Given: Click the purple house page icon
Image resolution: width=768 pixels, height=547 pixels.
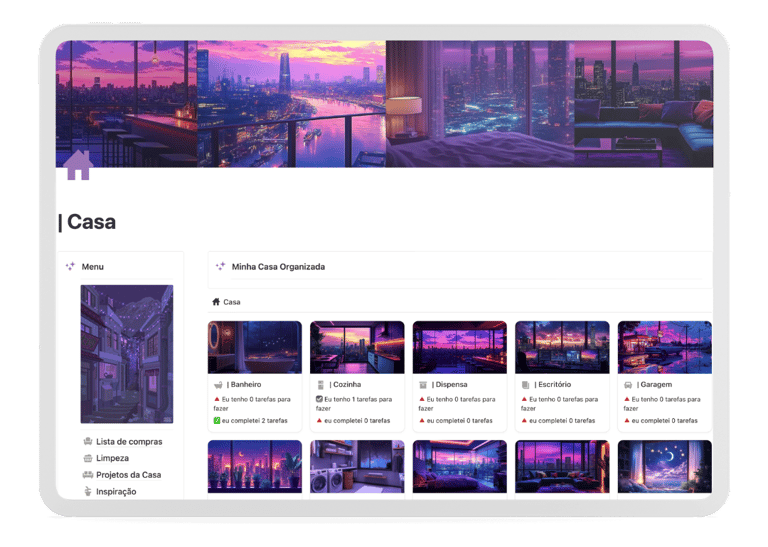Looking at the screenshot, I should [78, 165].
